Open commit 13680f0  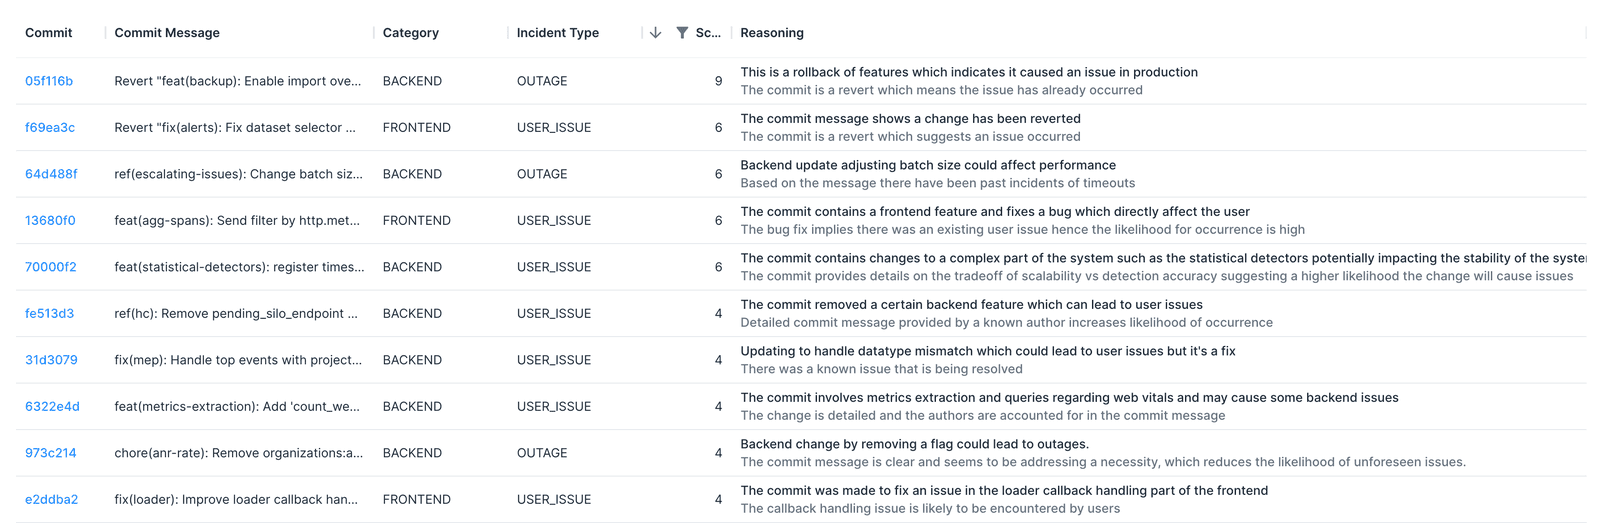pos(50,221)
